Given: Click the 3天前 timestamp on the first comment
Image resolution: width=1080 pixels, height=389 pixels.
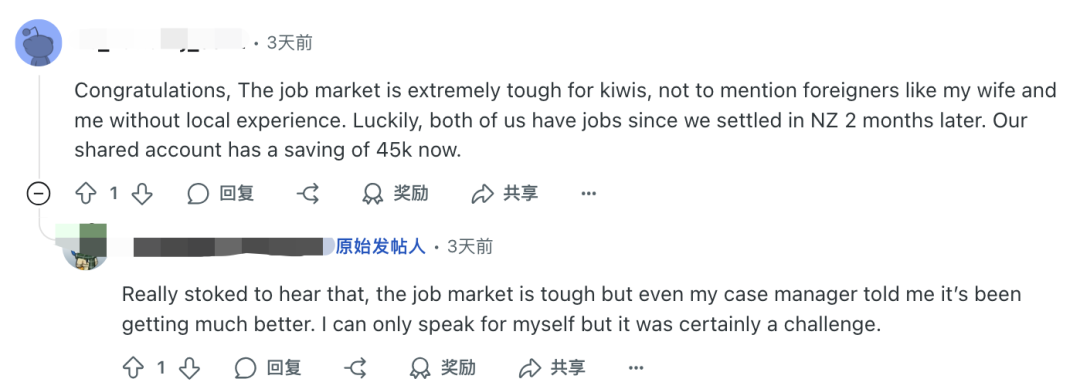Looking at the screenshot, I should [289, 43].
